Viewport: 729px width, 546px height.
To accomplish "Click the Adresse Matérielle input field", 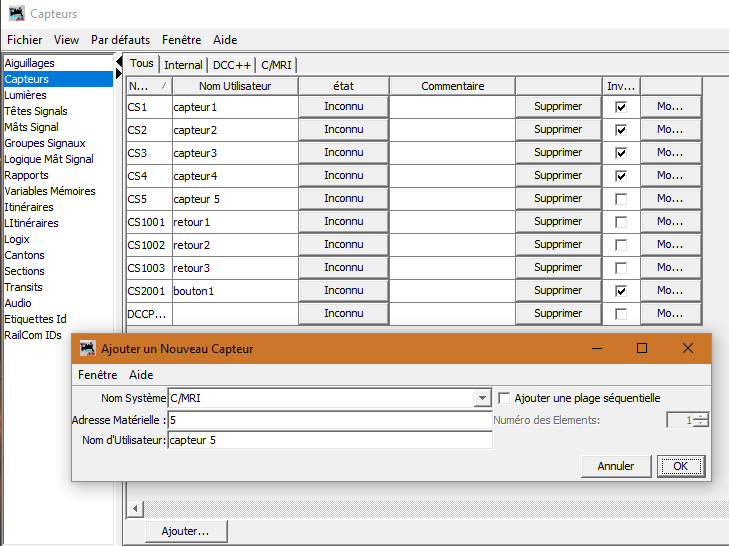I will click(x=330, y=420).
